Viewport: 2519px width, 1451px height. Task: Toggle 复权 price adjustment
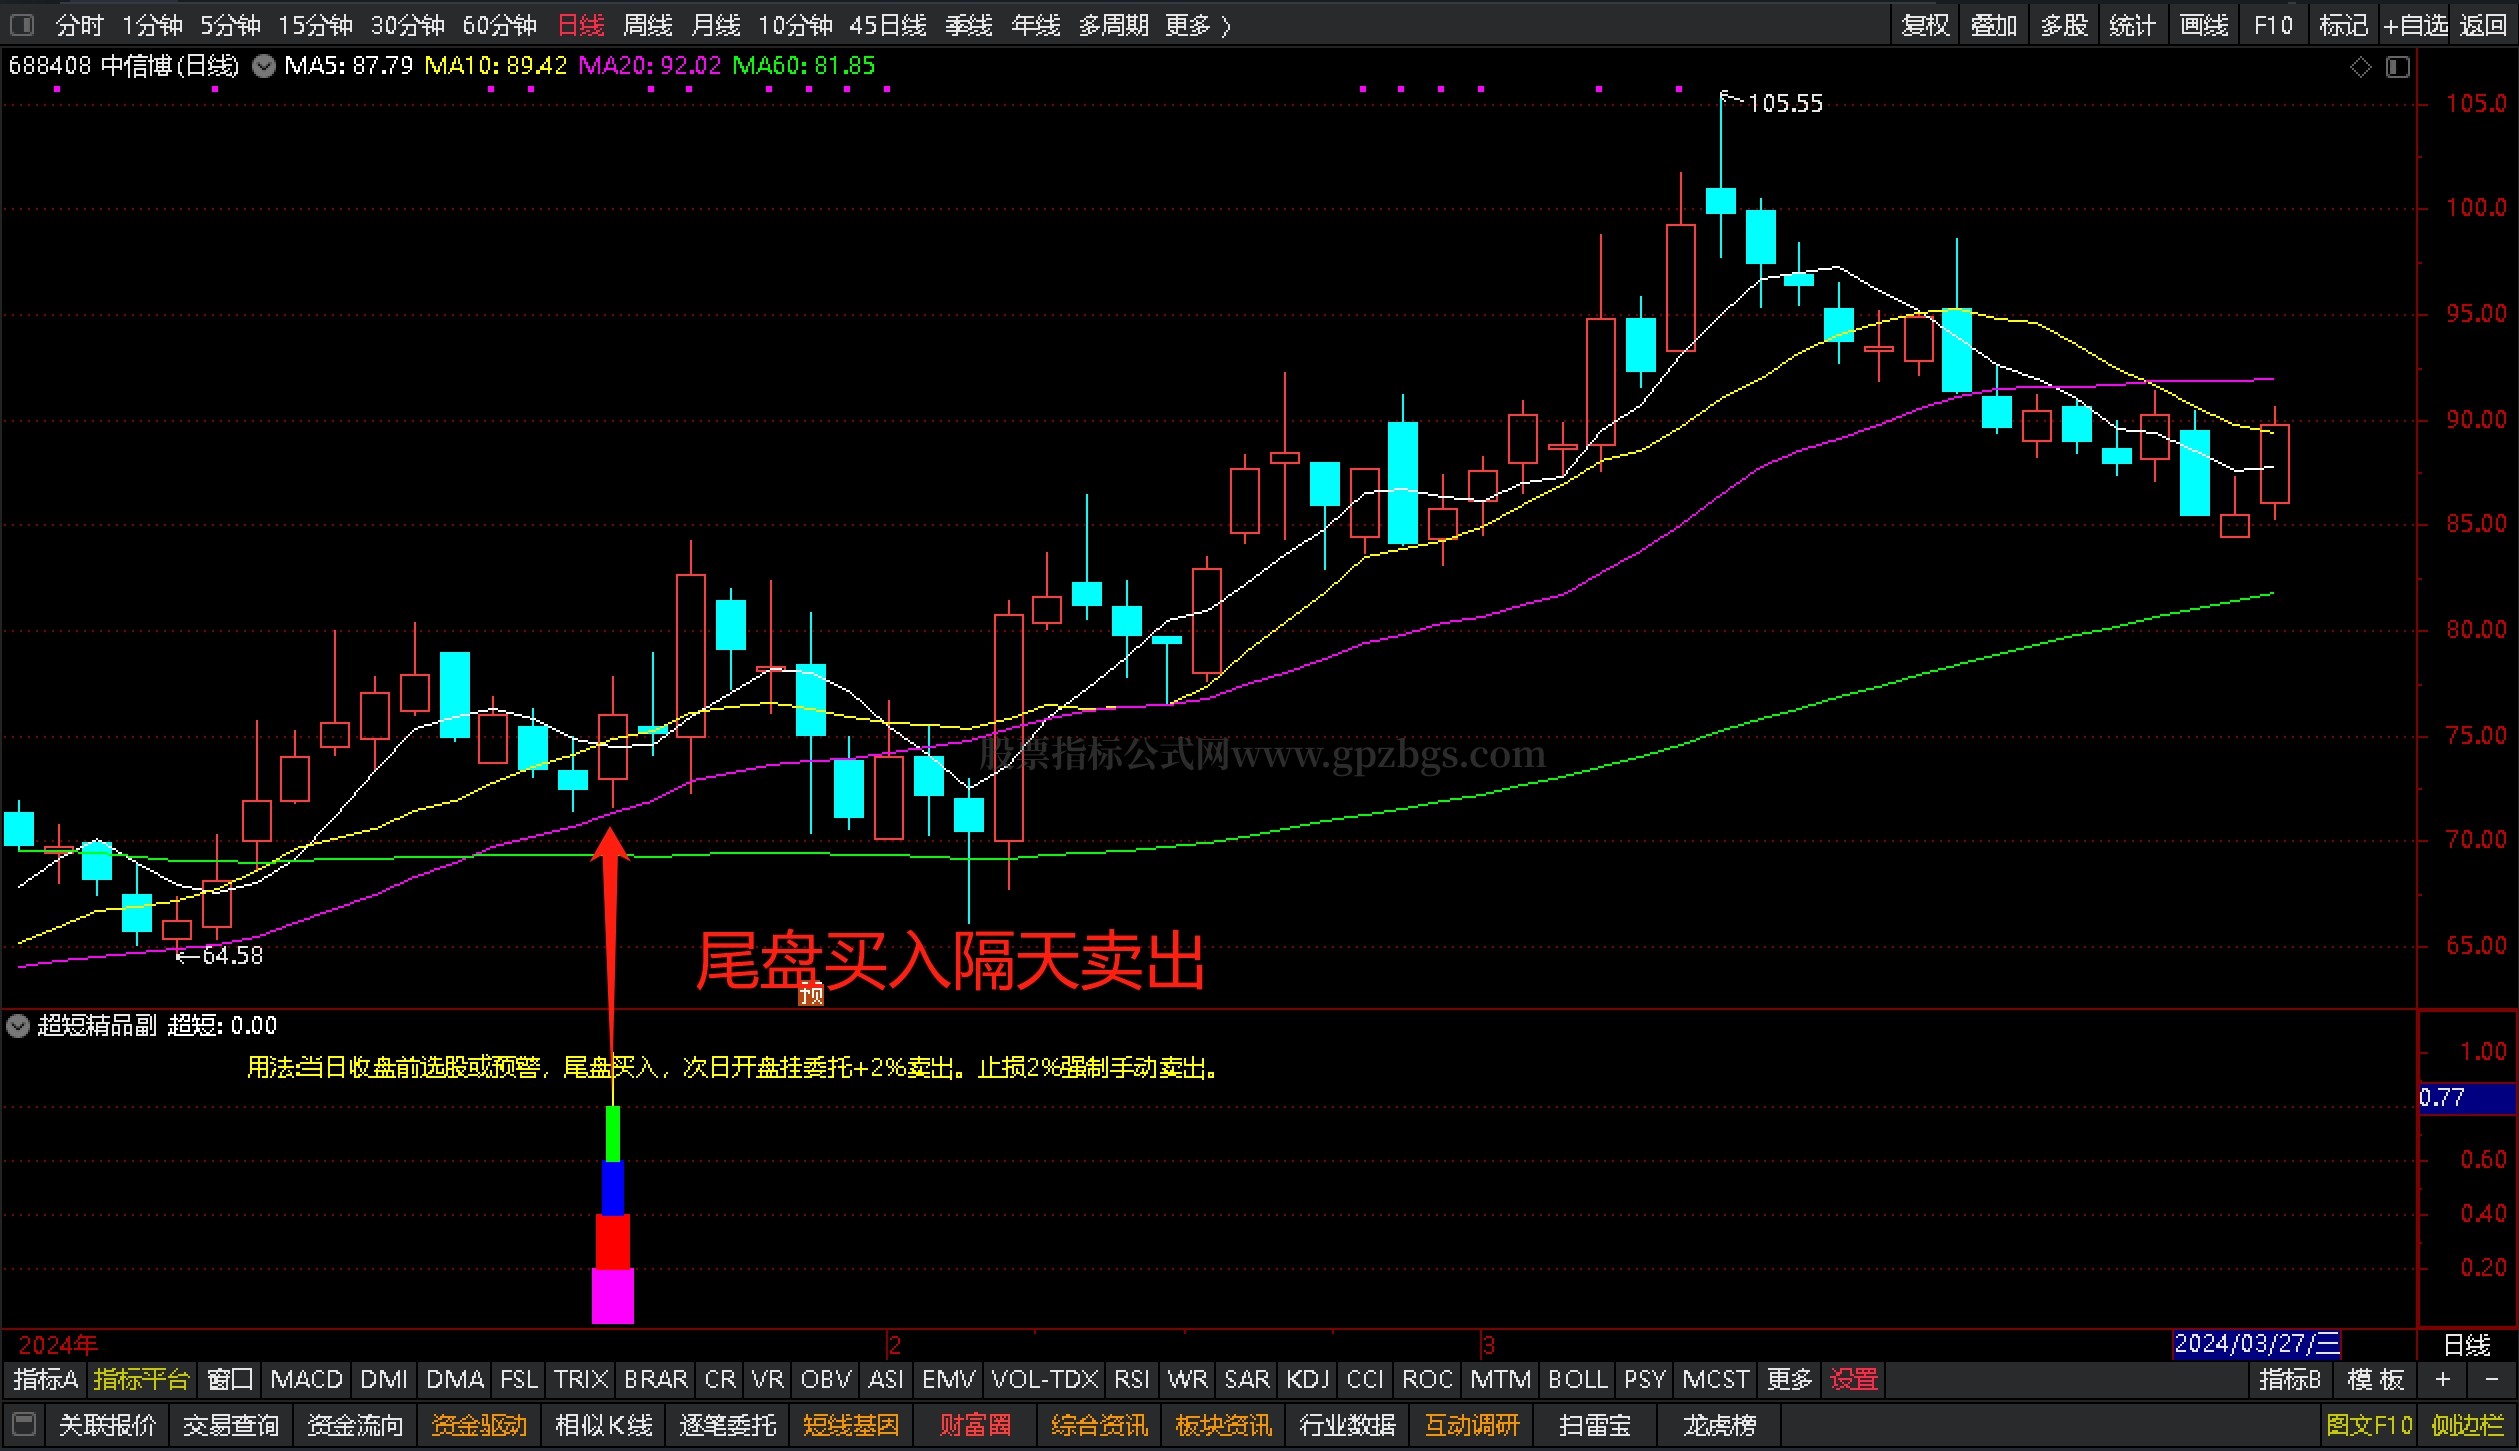[1925, 25]
